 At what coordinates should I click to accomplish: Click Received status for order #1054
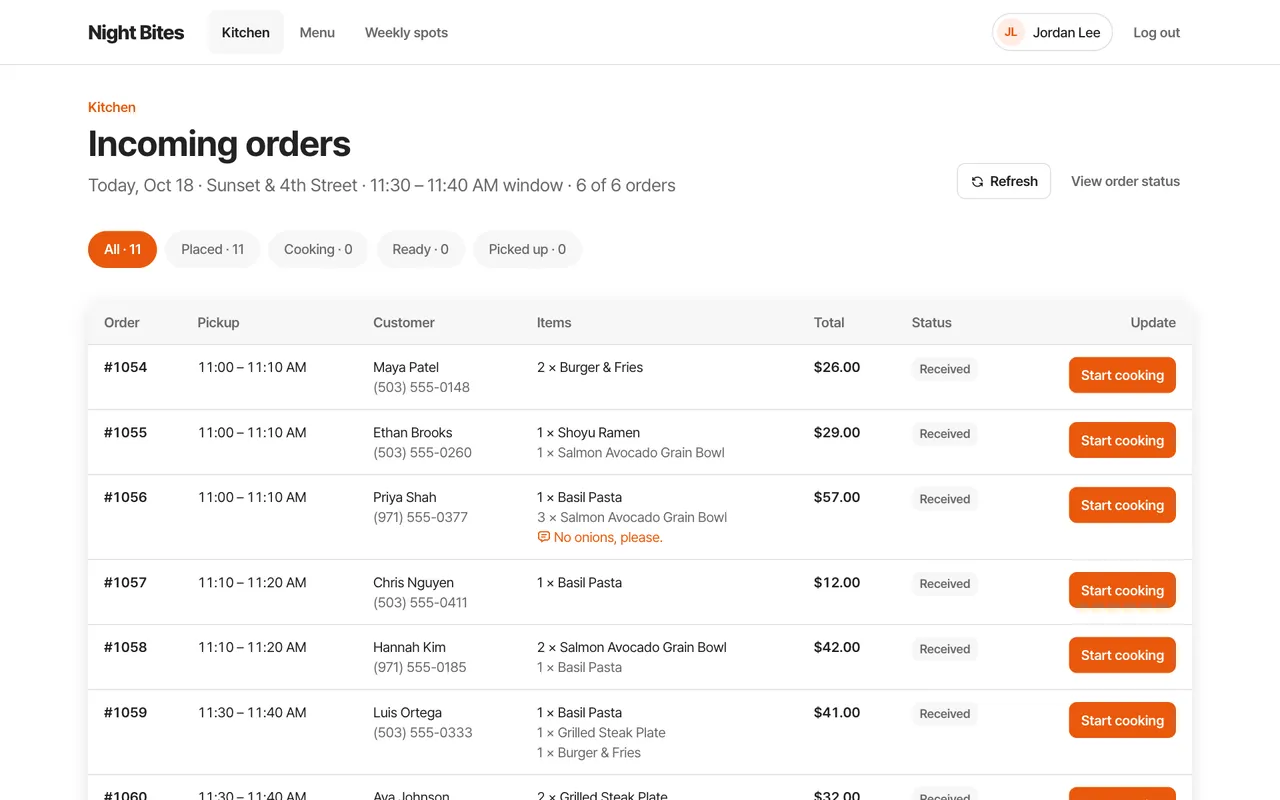click(x=945, y=369)
